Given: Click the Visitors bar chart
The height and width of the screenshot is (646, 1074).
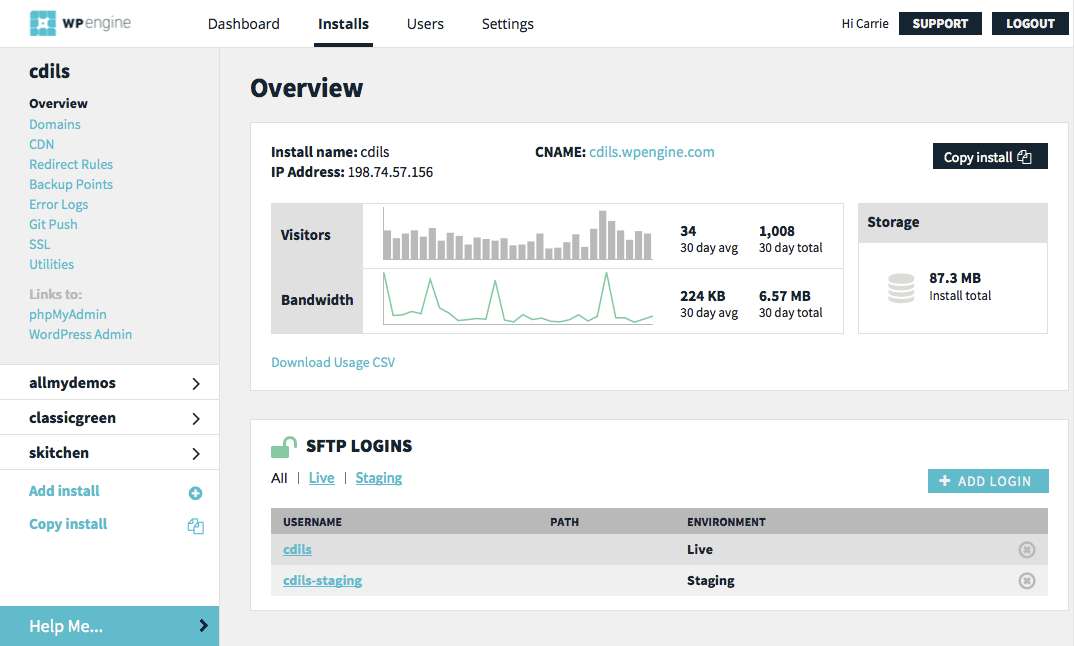Looking at the screenshot, I should 518,235.
